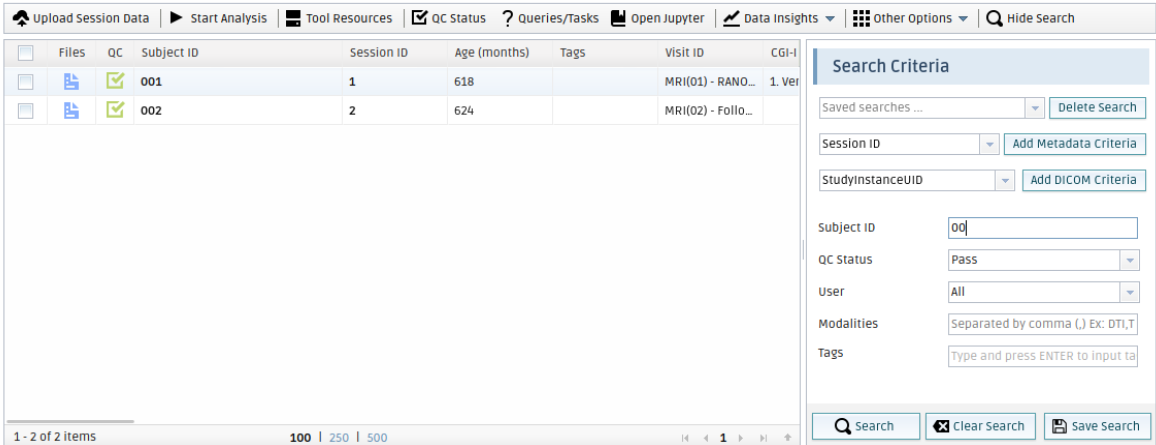Select the checkbox for subject 001
This screenshot has height=445, width=1156.
pyautogui.click(x=26, y=82)
